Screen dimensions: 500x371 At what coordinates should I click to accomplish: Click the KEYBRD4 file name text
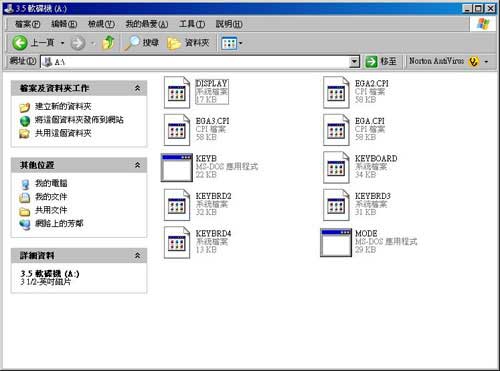tap(213, 233)
